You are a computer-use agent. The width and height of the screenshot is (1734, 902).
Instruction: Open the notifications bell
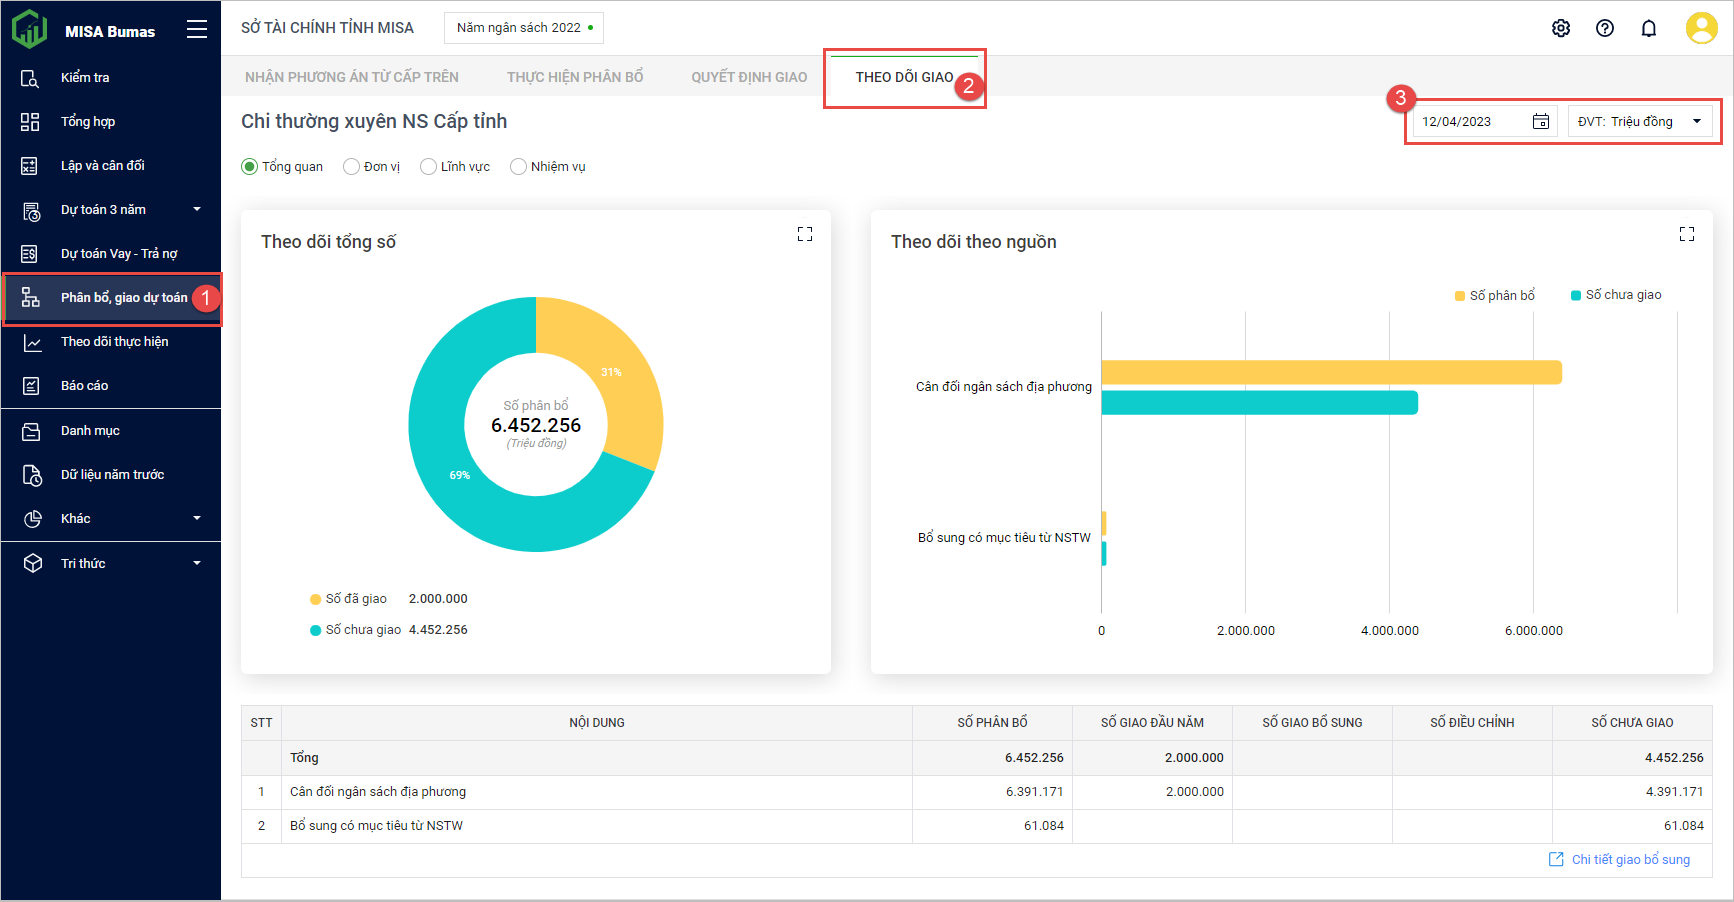click(1648, 28)
